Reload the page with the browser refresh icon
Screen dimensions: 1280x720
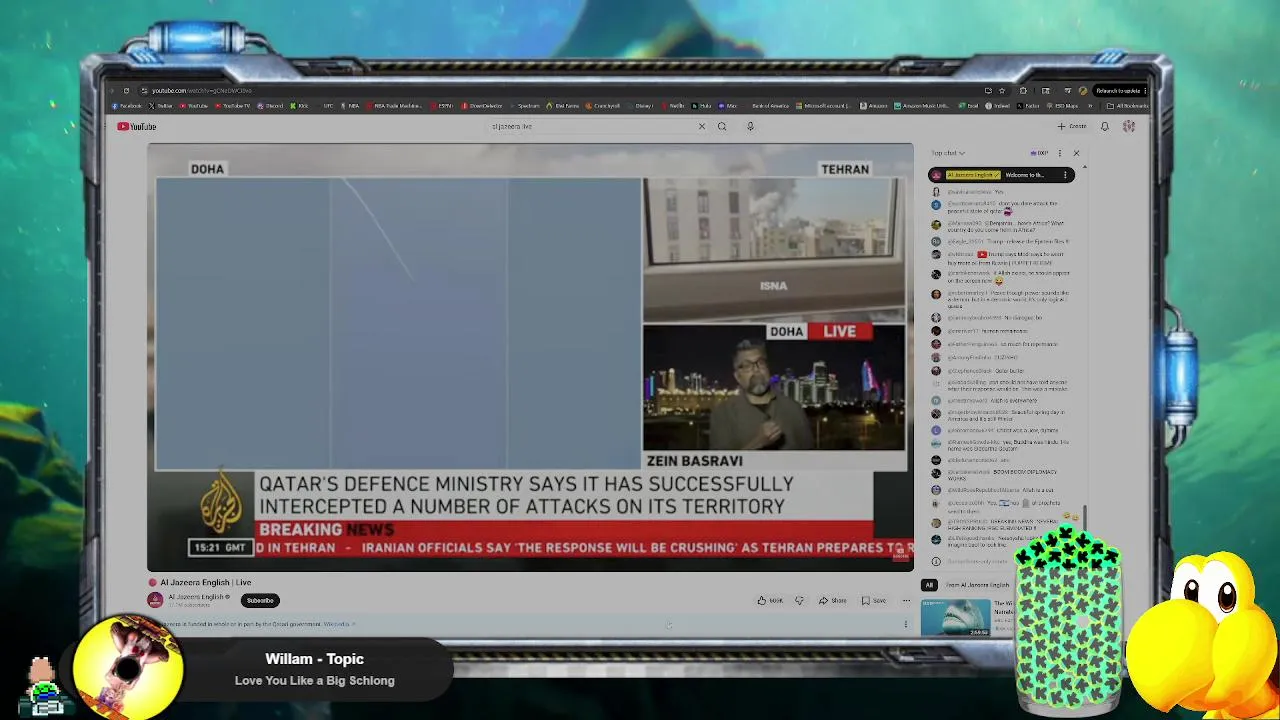[126, 90]
